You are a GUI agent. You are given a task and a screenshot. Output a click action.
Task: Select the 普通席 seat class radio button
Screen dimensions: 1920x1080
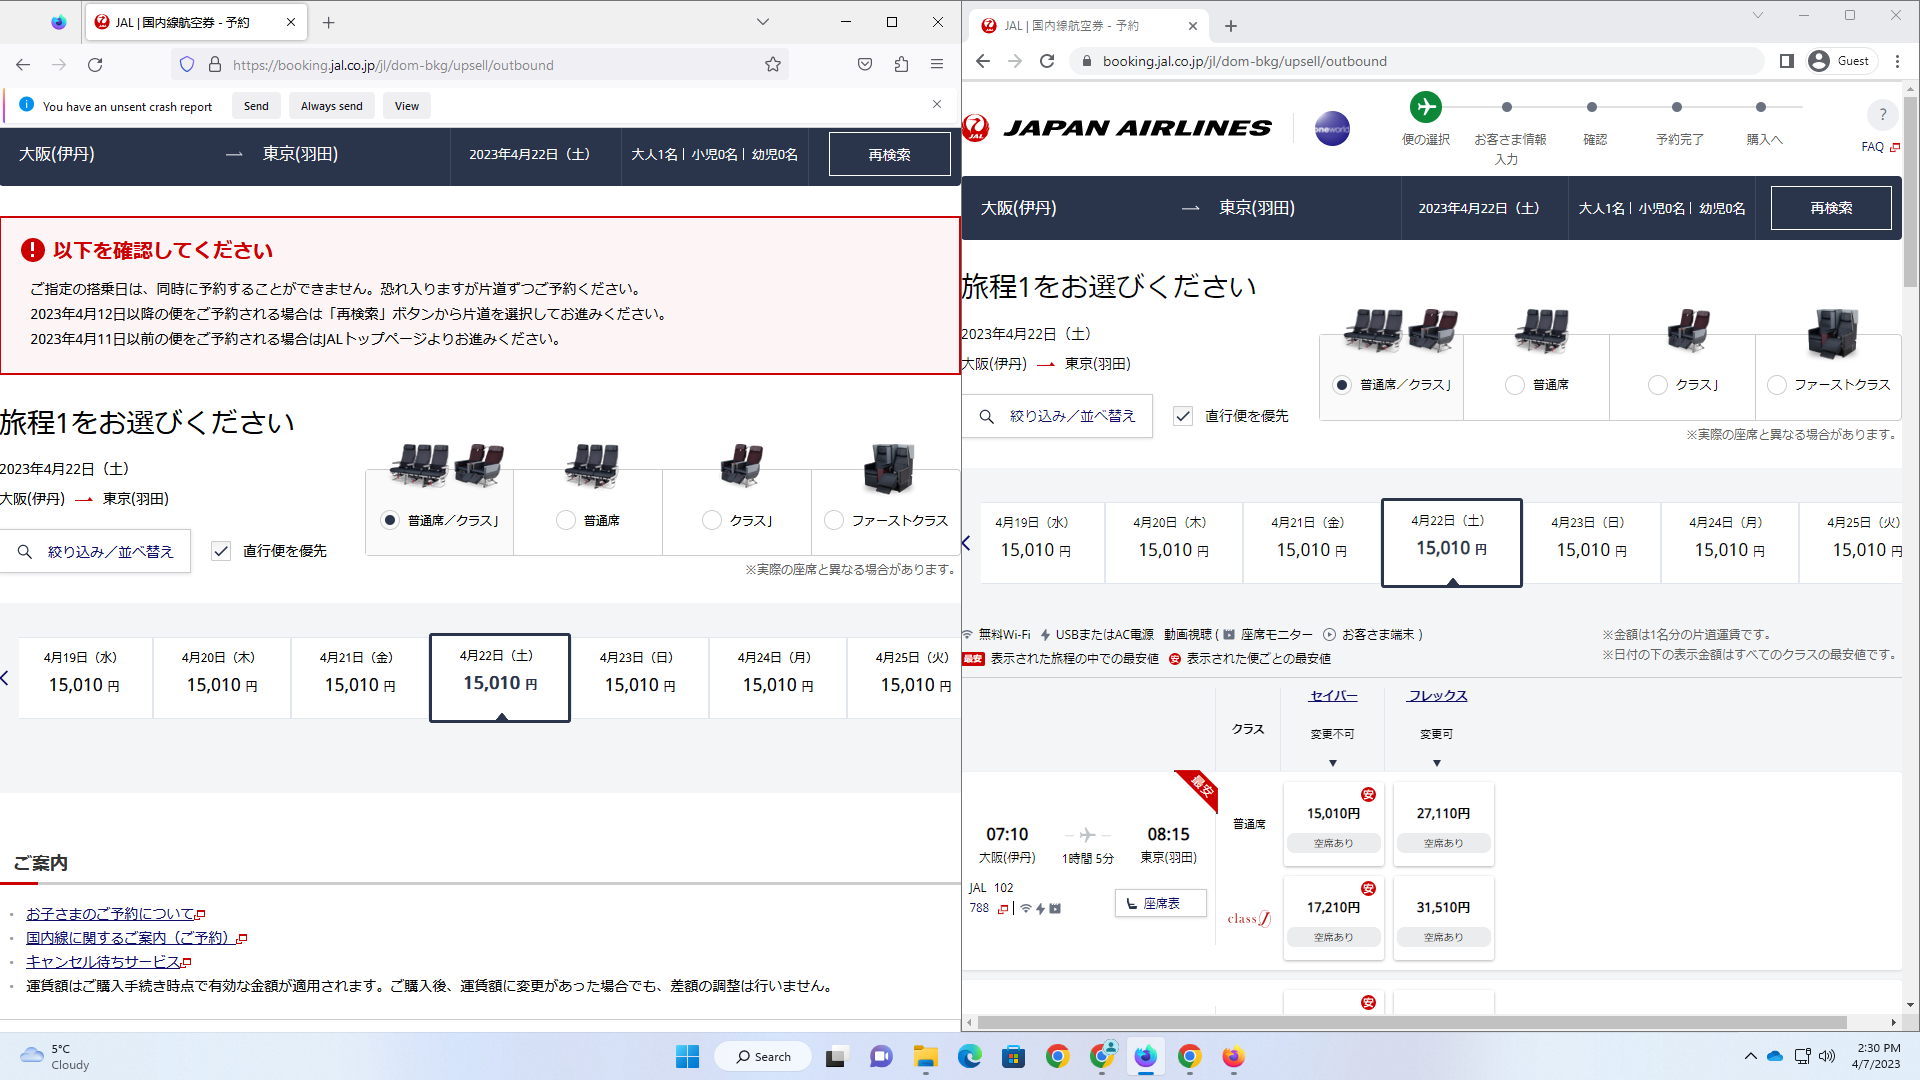[x=1513, y=384]
